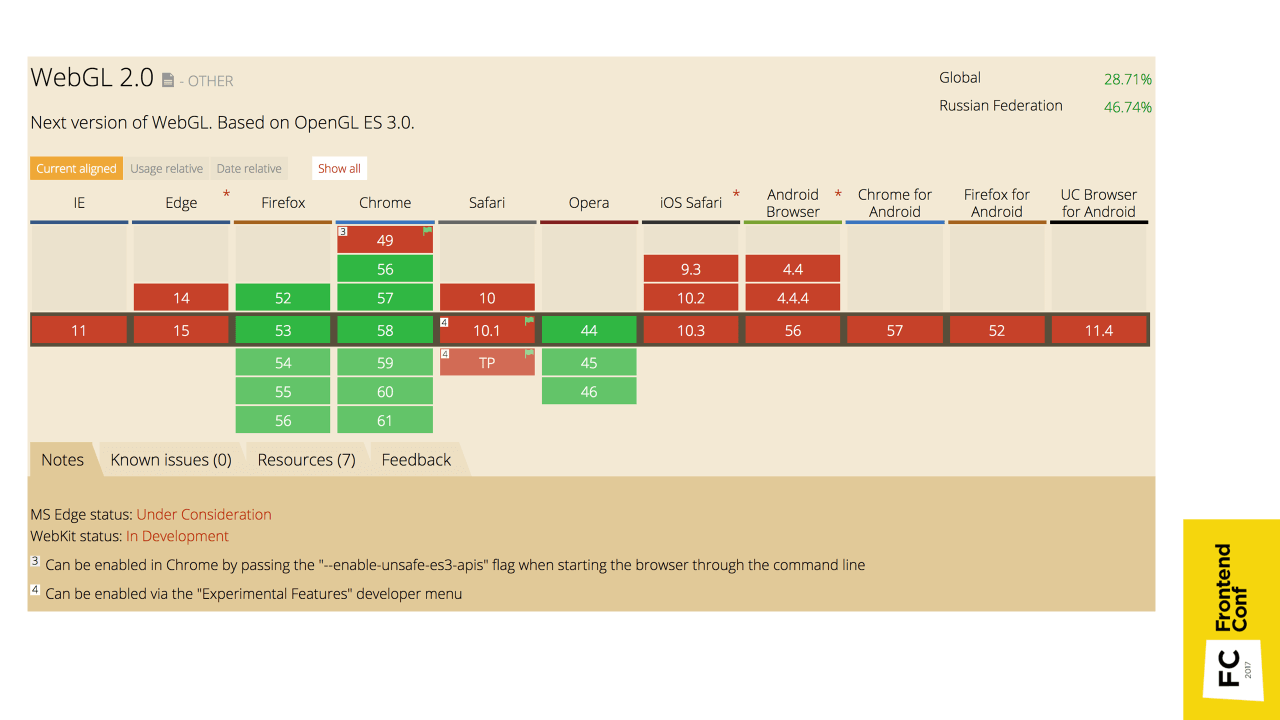1280x720 pixels.
Task: Select the Edge 15 cell
Action: tap(181, 330)
